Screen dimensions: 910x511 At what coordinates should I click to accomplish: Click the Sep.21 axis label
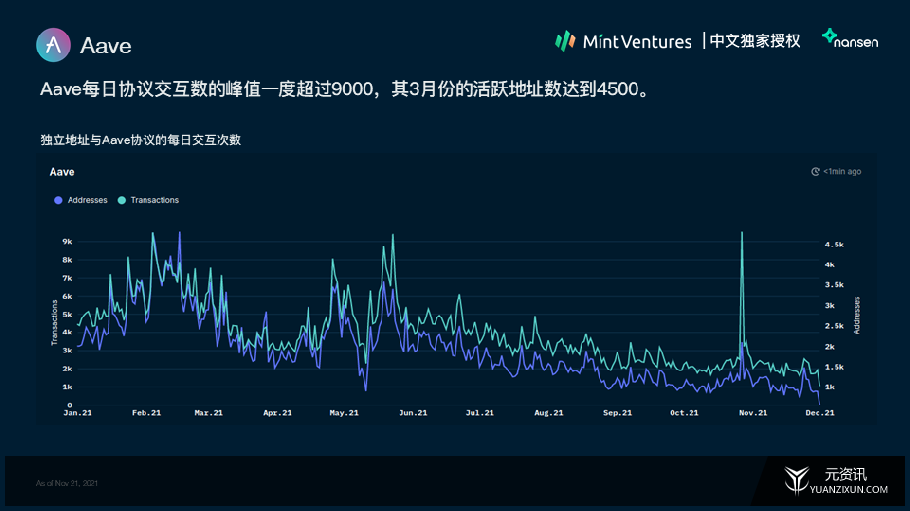tap(617, 413)
